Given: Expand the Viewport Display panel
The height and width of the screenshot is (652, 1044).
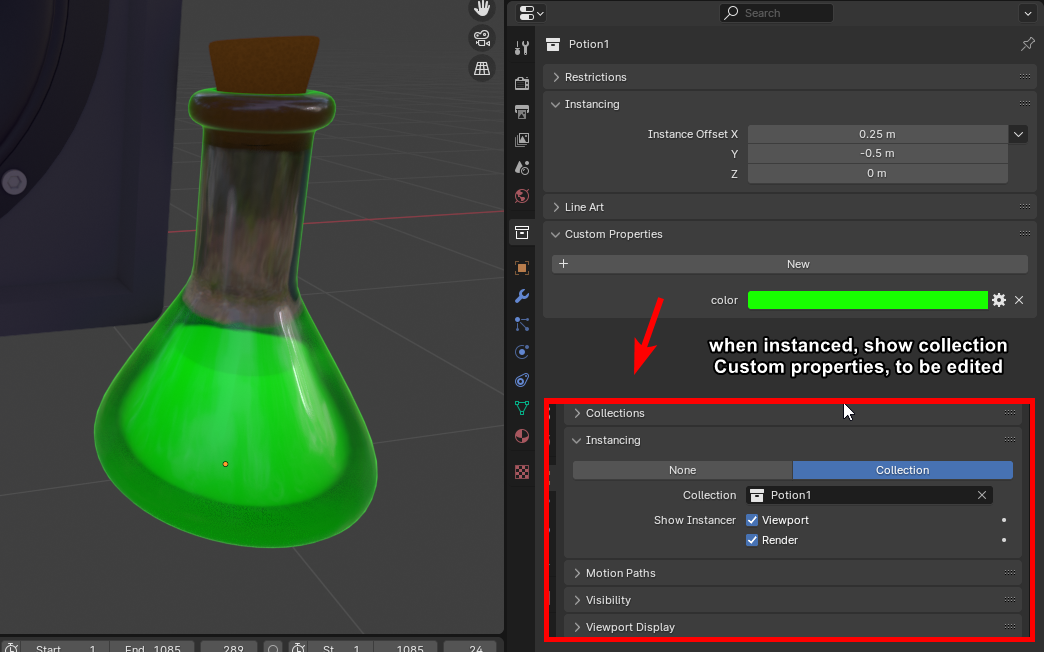Looking at the screenshot, I should click(x=577, y=627).
